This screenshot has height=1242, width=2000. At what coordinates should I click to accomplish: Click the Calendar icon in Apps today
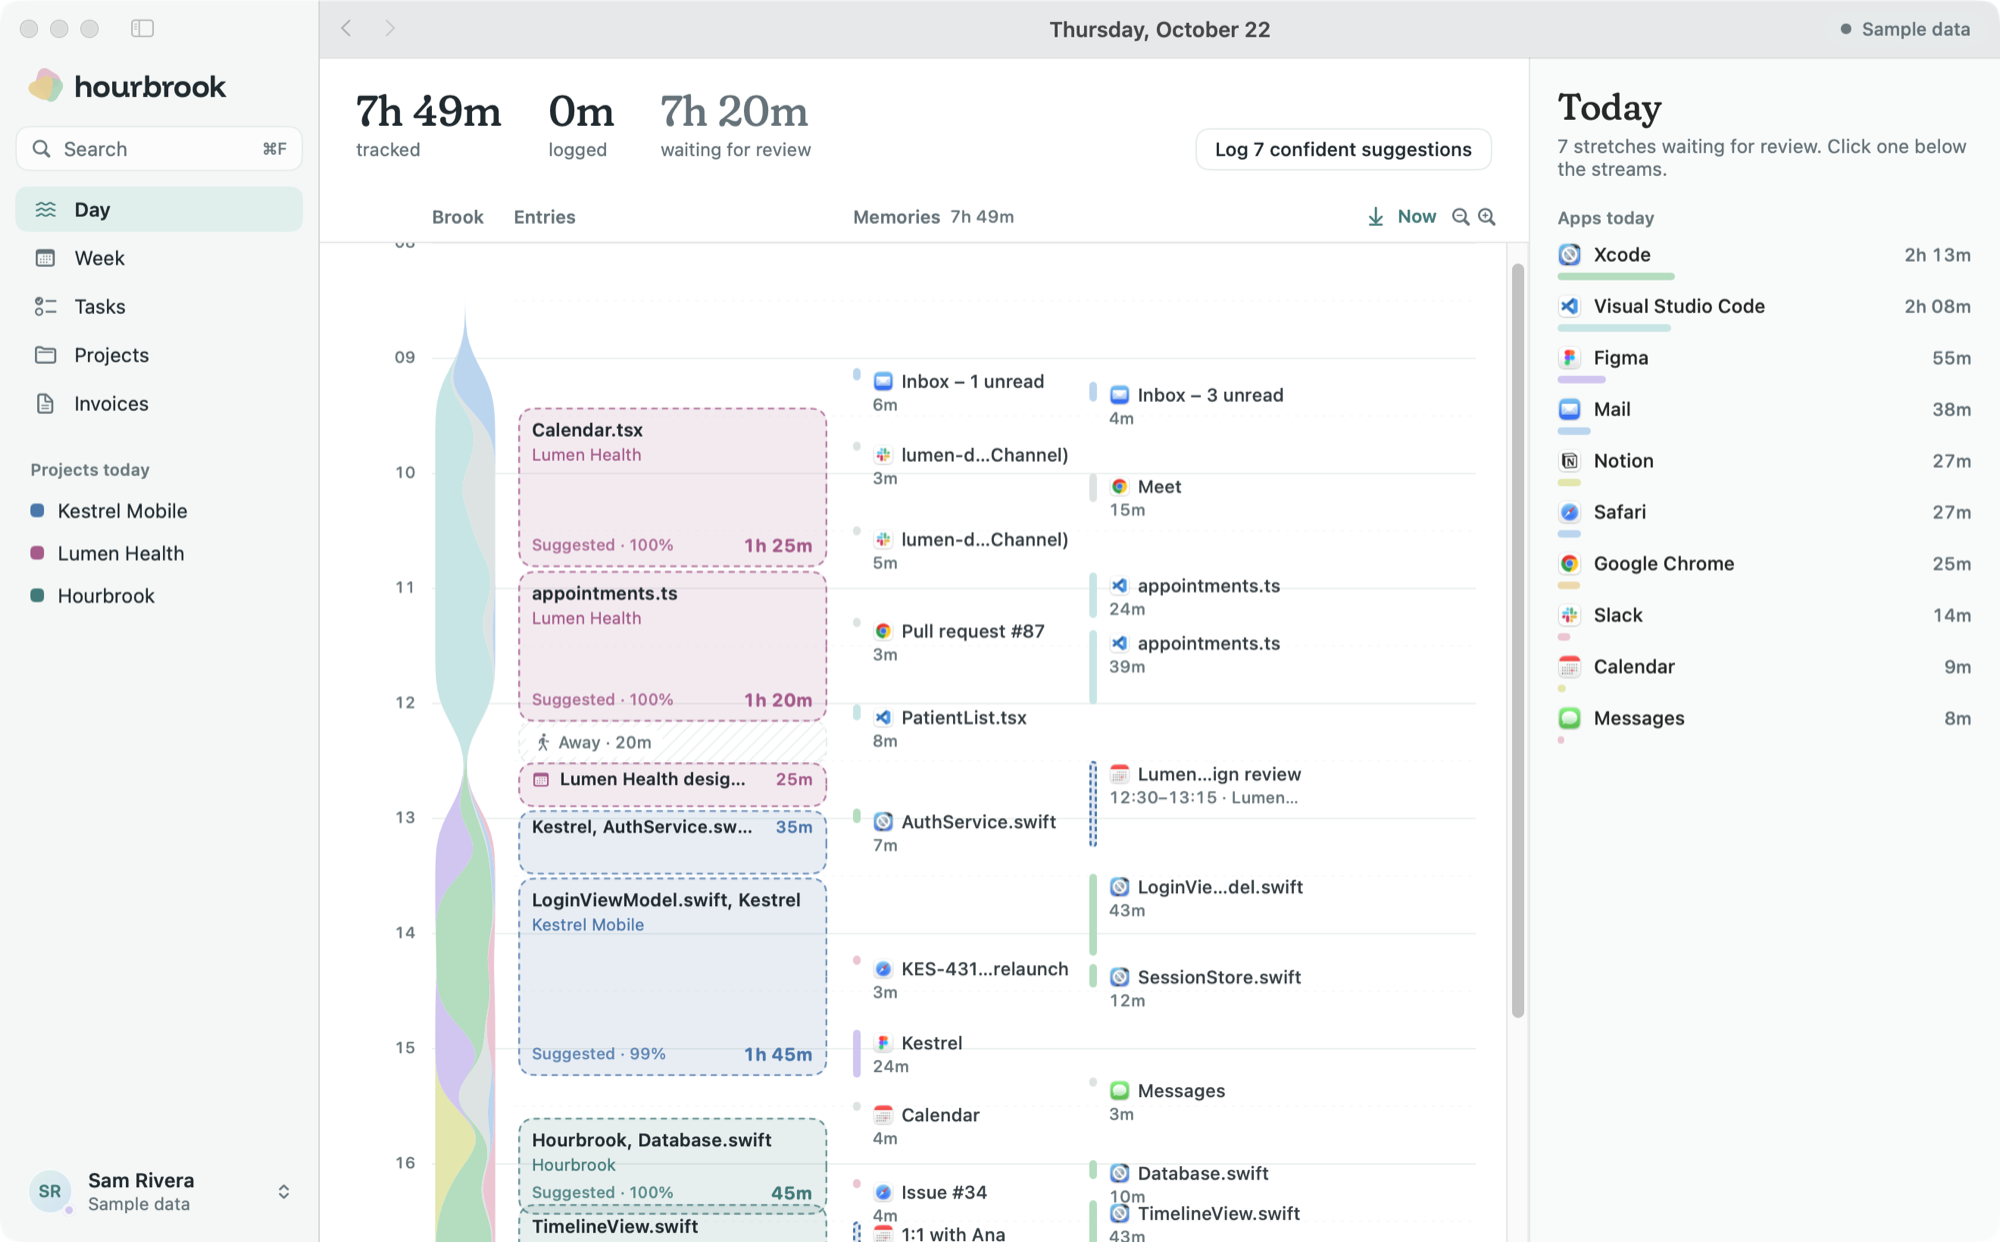[1570, 667]
